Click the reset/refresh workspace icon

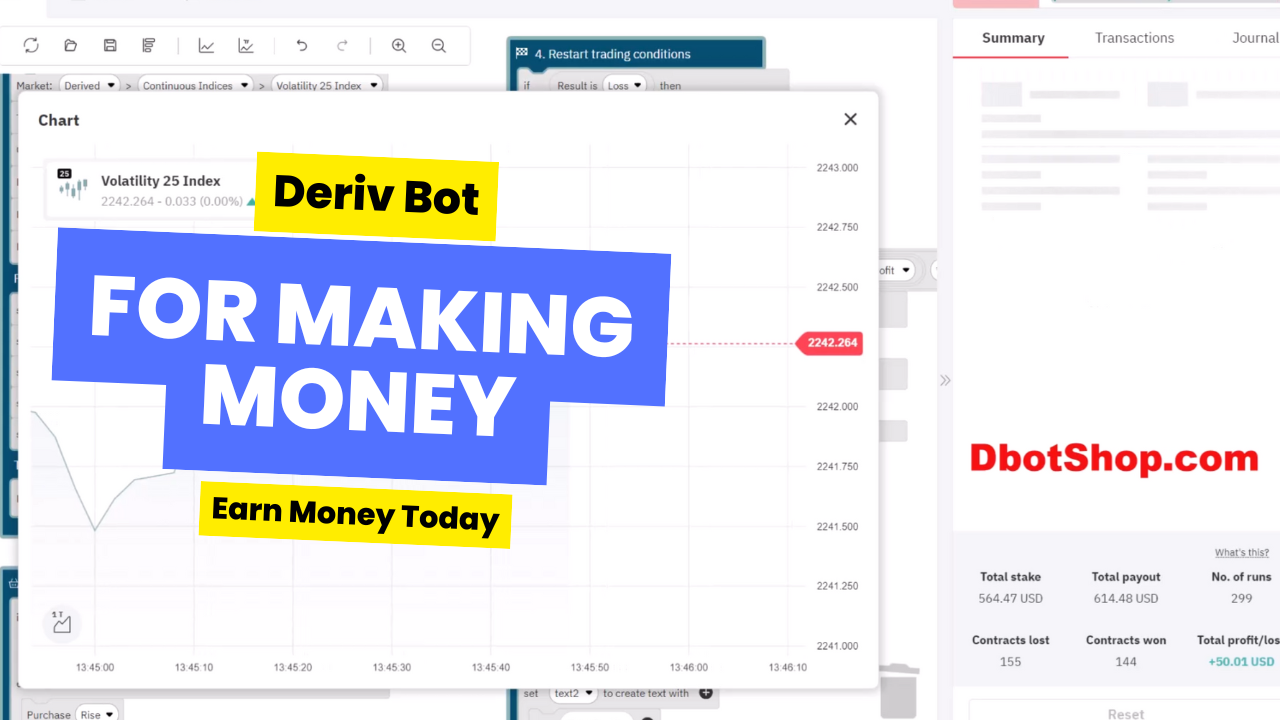pos(31,45)
